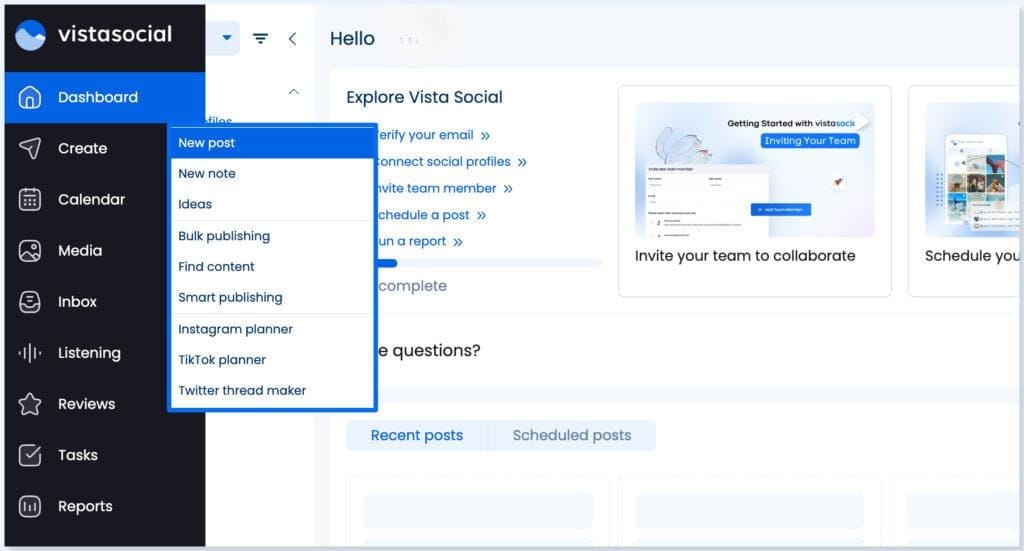
Task: Click the Vista Social logo icon
Action: (x=30, y=35)
